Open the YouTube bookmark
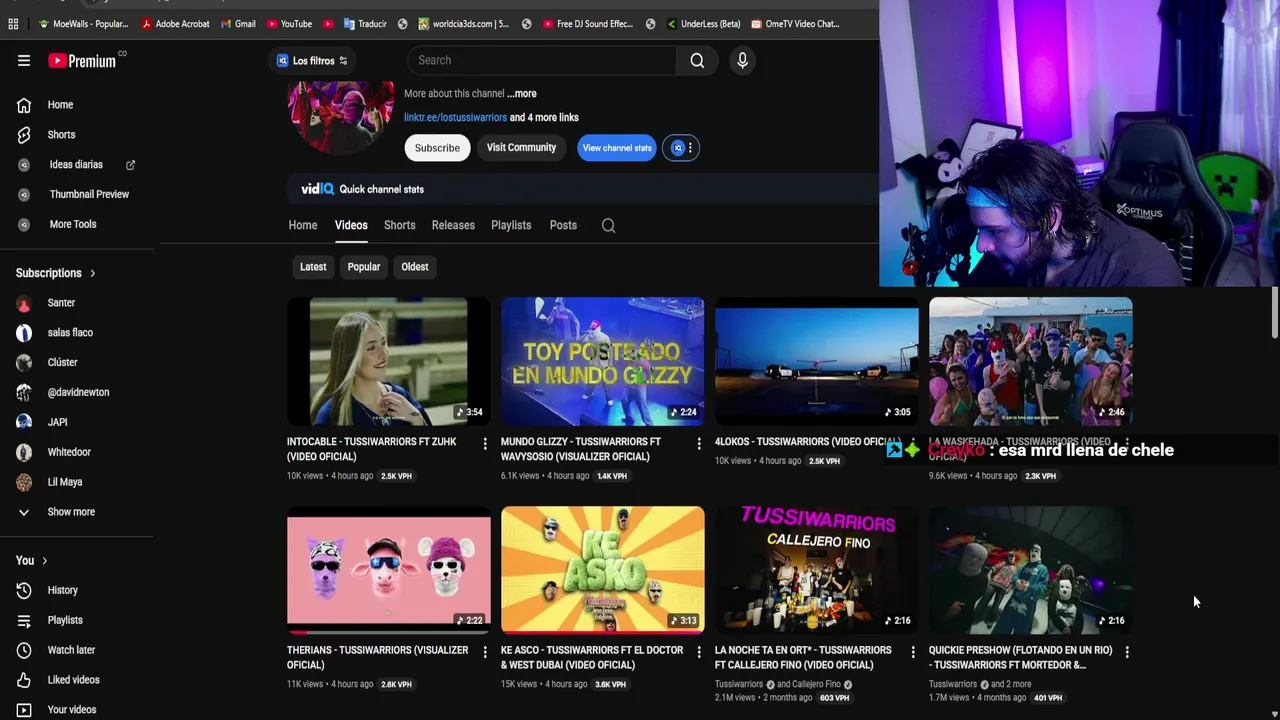The height and width of the screenshot is (720, 1280). point(289,24)
